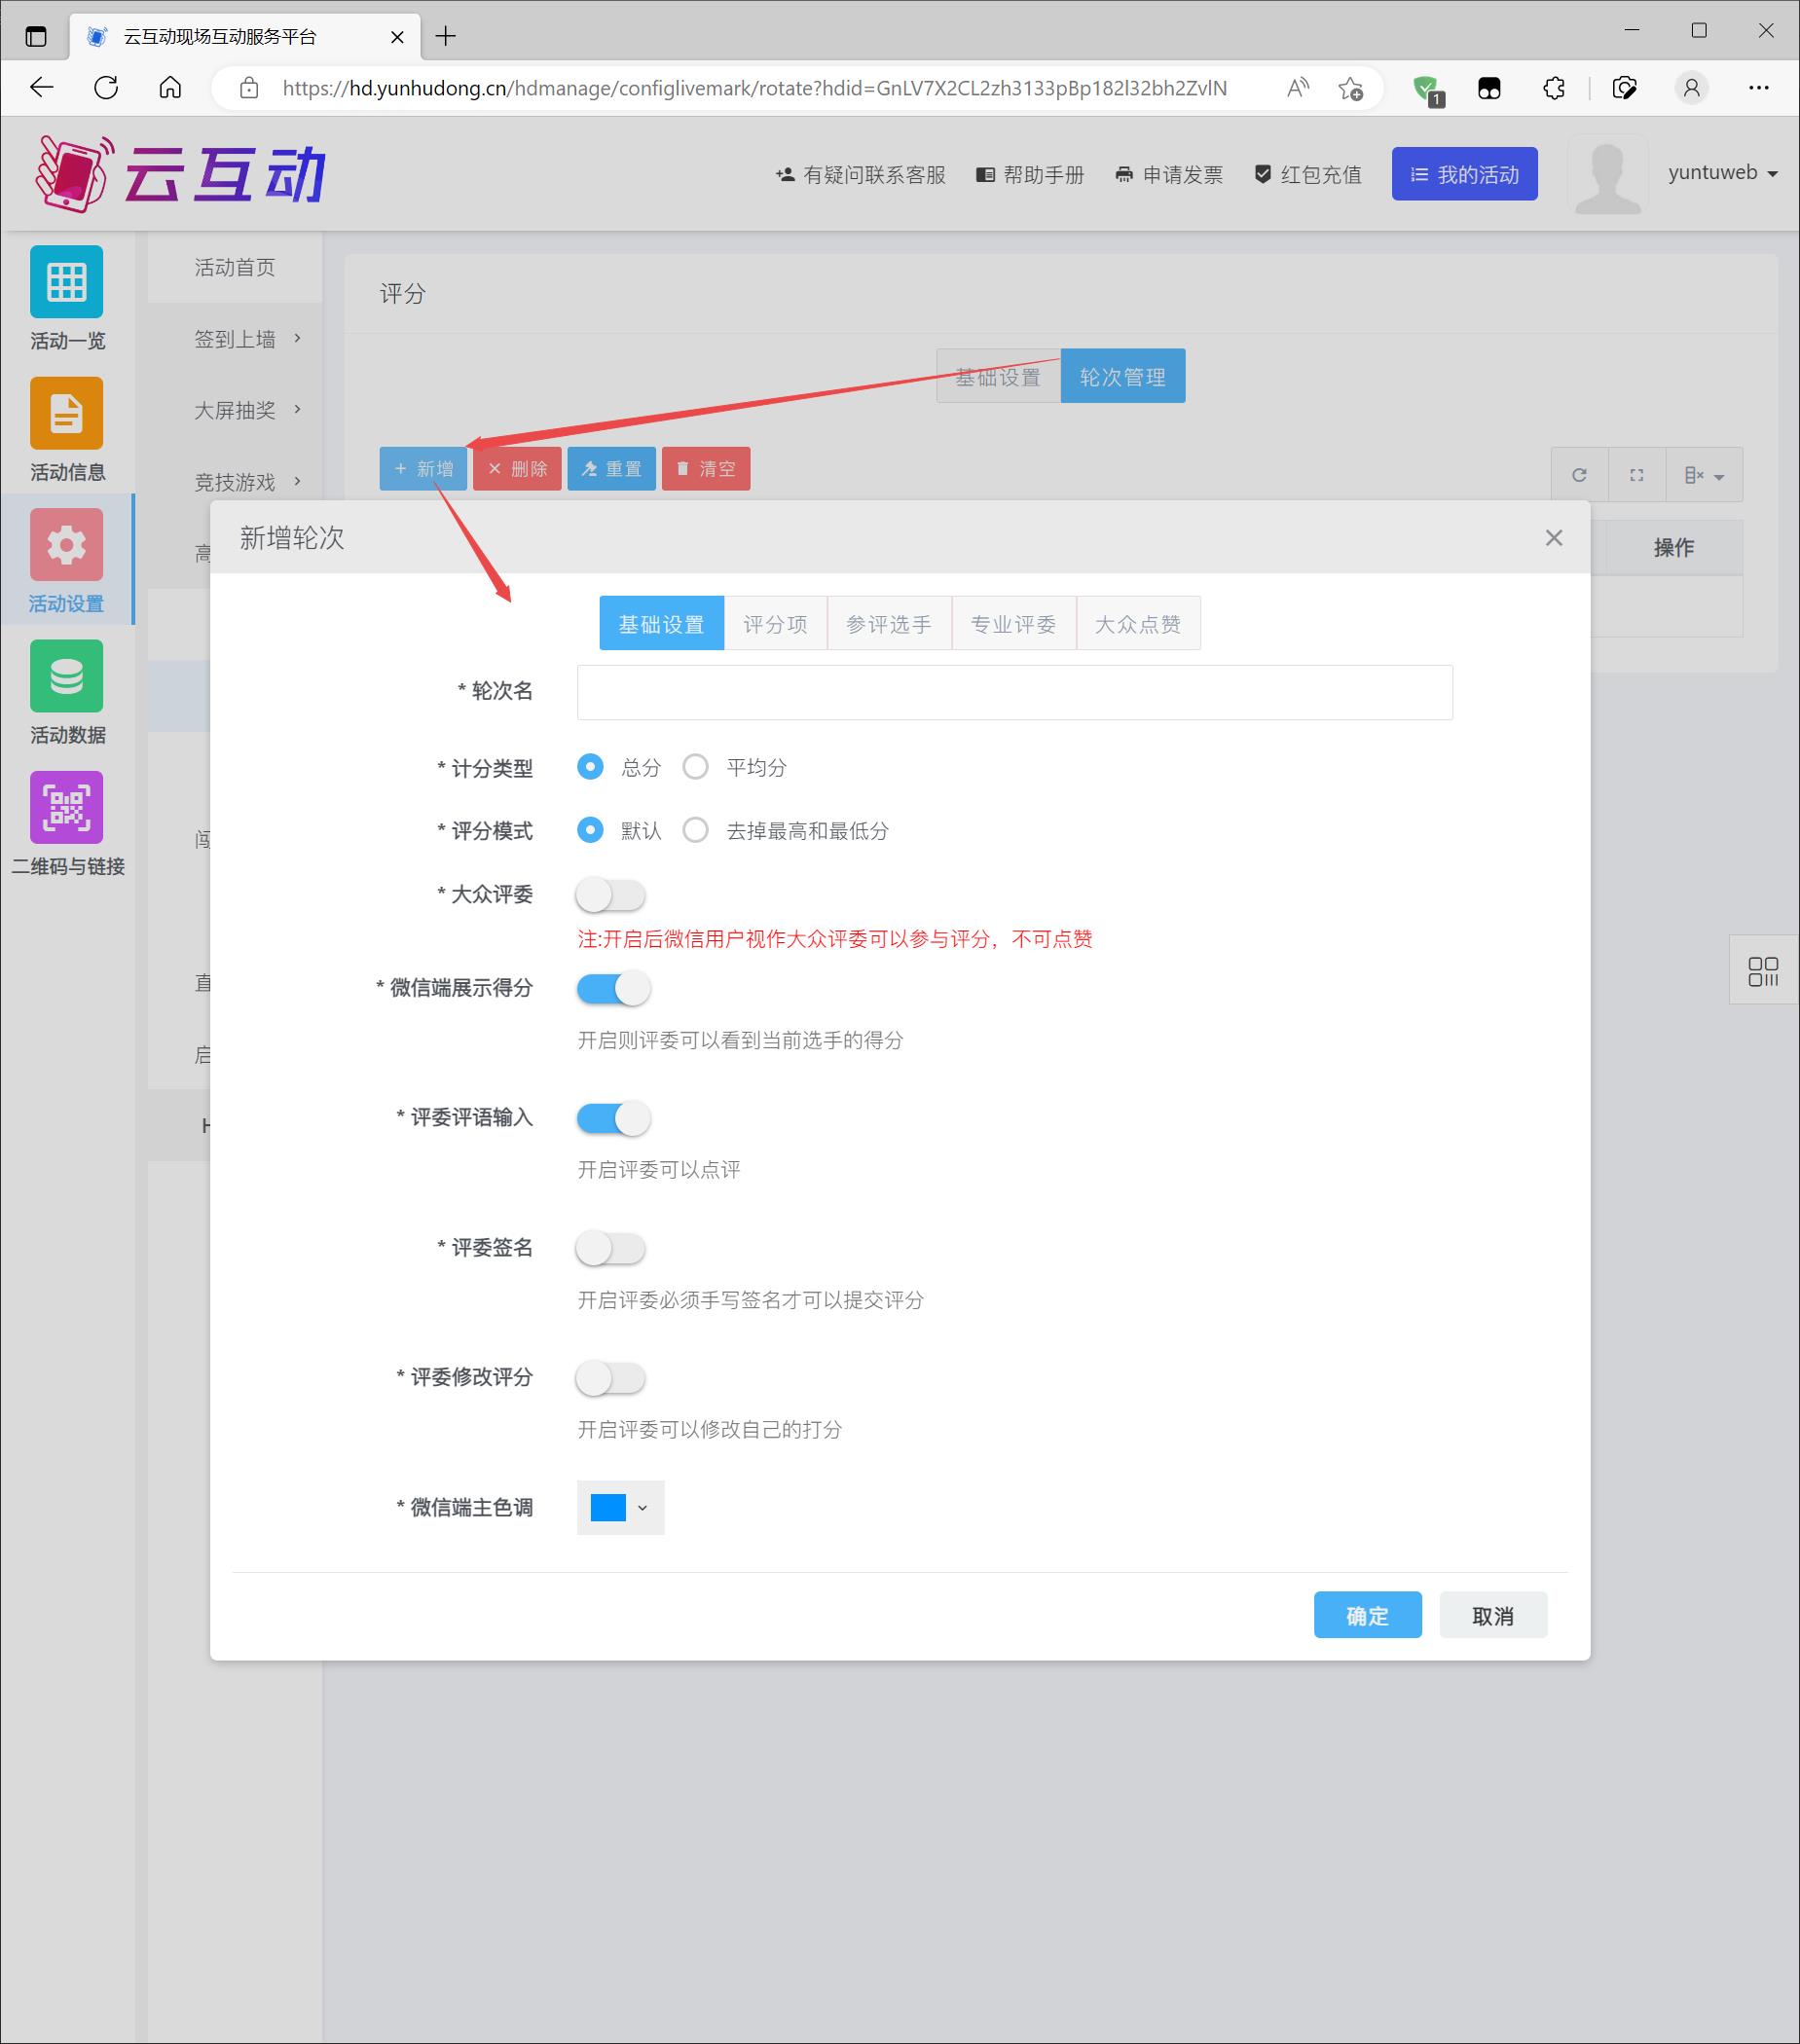This screenshot has width=1800, height=2044.
Task: Expand the 签到上墙 sidebar menu
Action: 247,339
